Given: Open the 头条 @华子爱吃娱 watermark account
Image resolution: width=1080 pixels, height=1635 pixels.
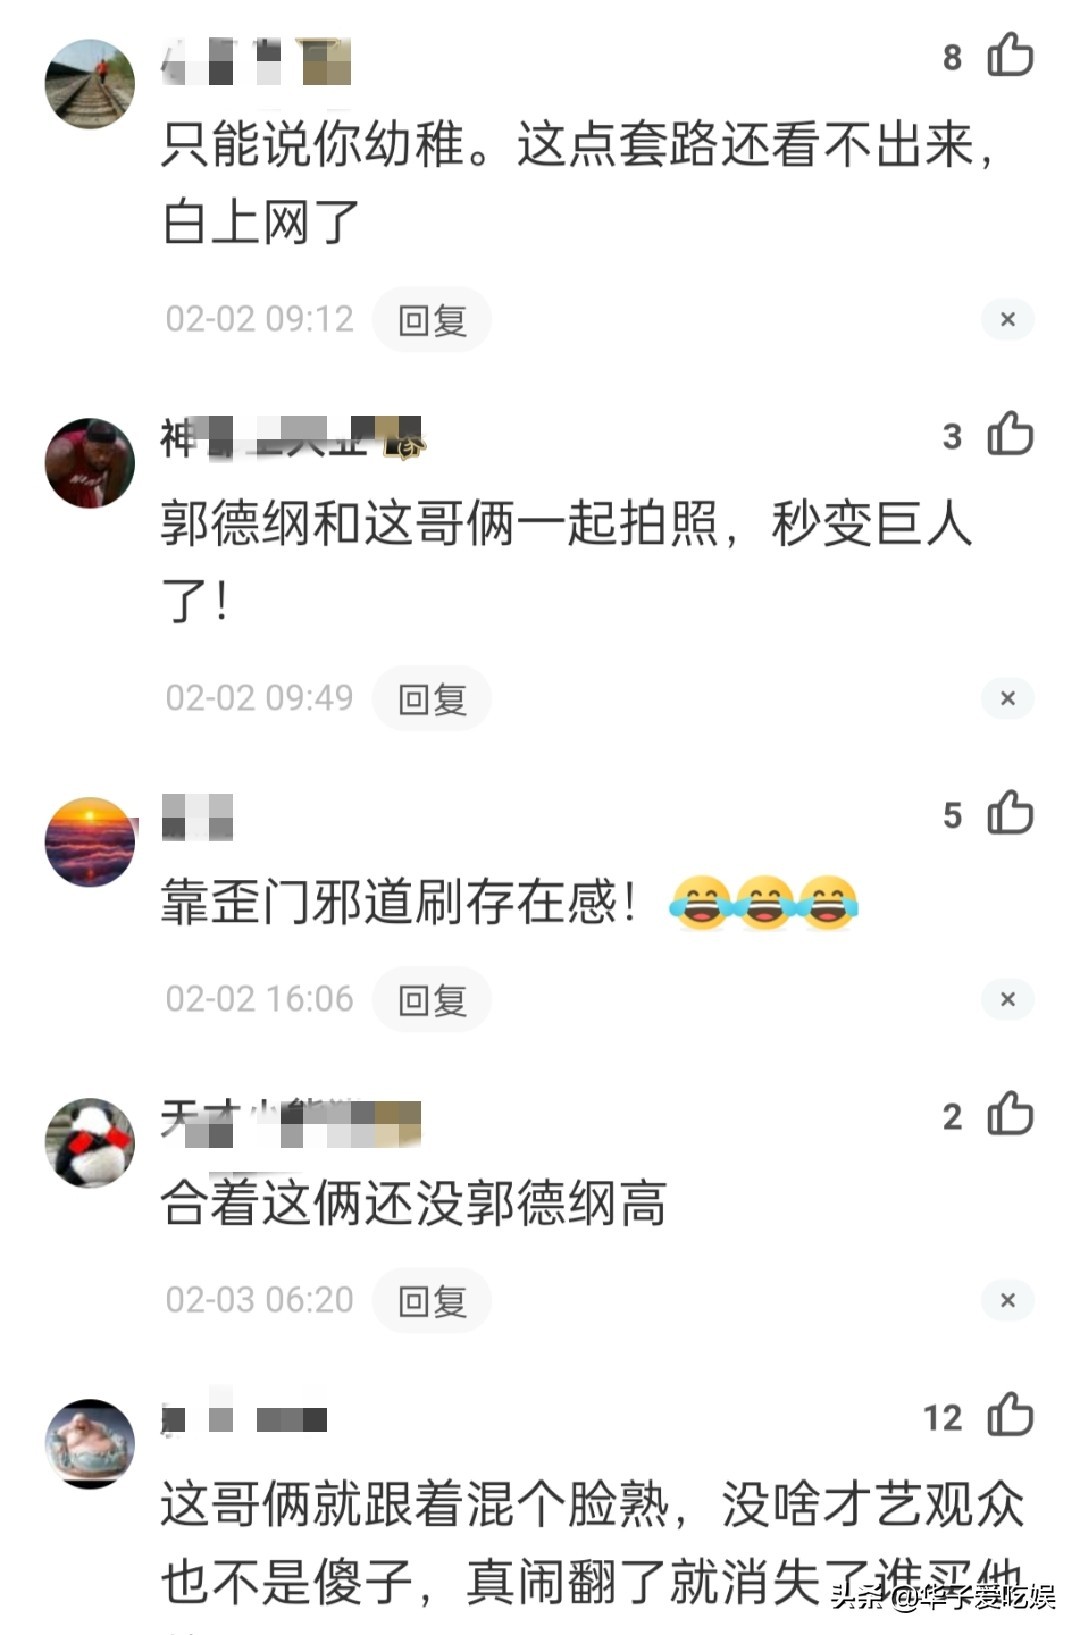Looking at the screenshot, I should pos(943,1596).
